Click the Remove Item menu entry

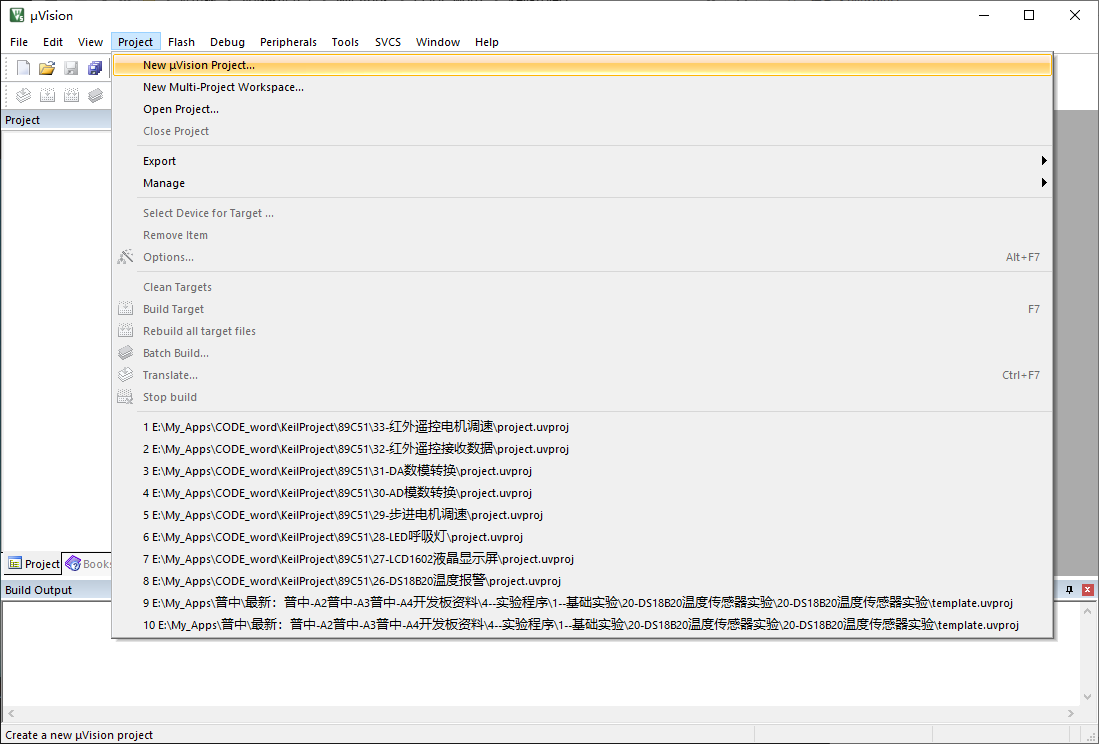point(582,235)
